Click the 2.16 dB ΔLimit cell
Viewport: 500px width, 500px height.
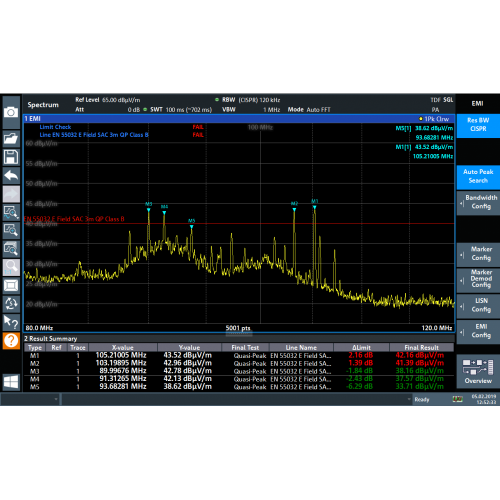click(361, 355)
